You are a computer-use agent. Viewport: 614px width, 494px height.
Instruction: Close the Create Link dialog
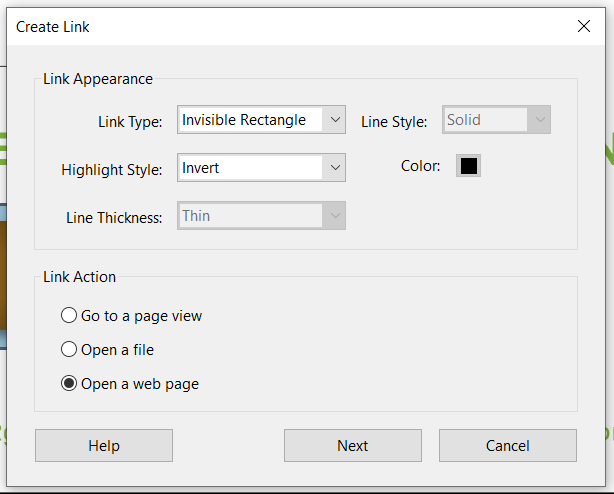(584, 27)
